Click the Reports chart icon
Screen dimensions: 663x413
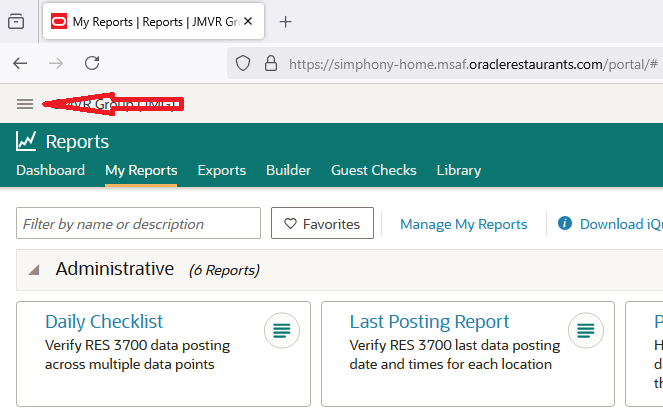pos(26,142)
